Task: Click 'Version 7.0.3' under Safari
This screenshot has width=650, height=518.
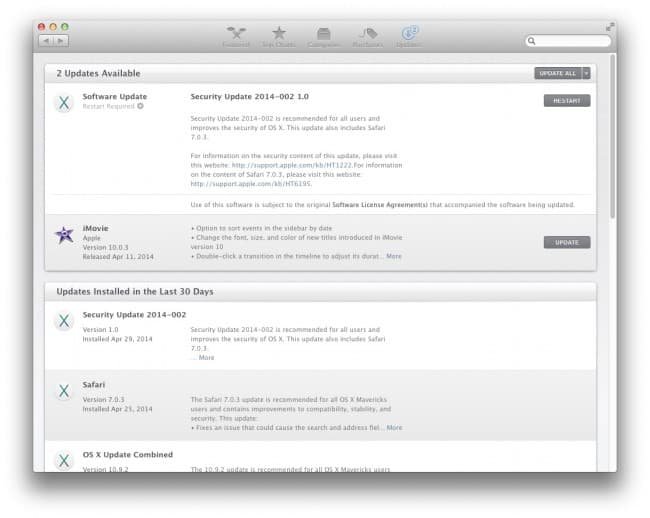Action: pos(103,399)
